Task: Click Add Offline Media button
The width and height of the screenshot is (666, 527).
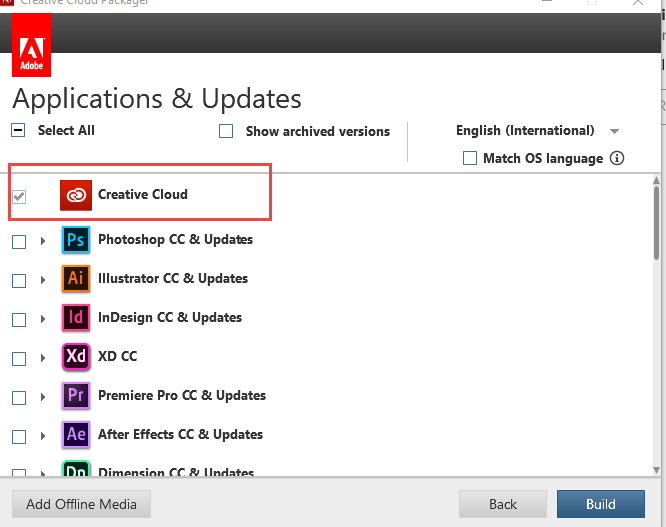Action: (81, 504)
